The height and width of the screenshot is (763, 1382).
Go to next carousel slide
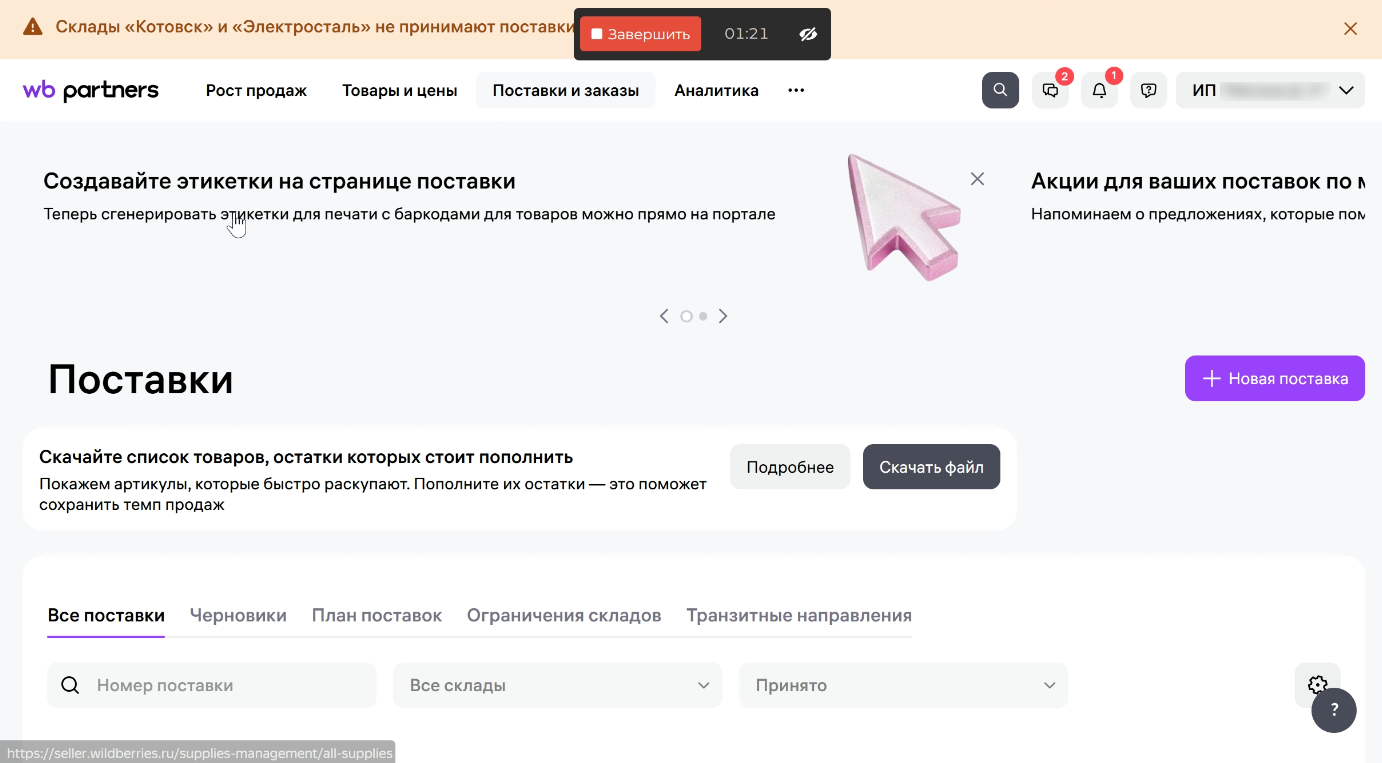tap(723, 316)
